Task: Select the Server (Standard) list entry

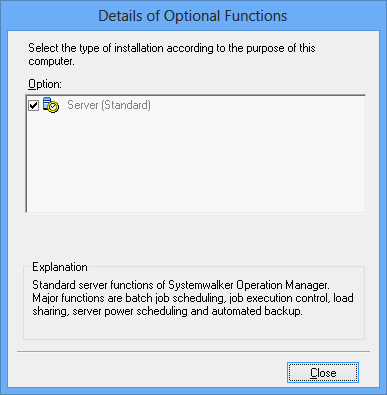Action: 109,105
